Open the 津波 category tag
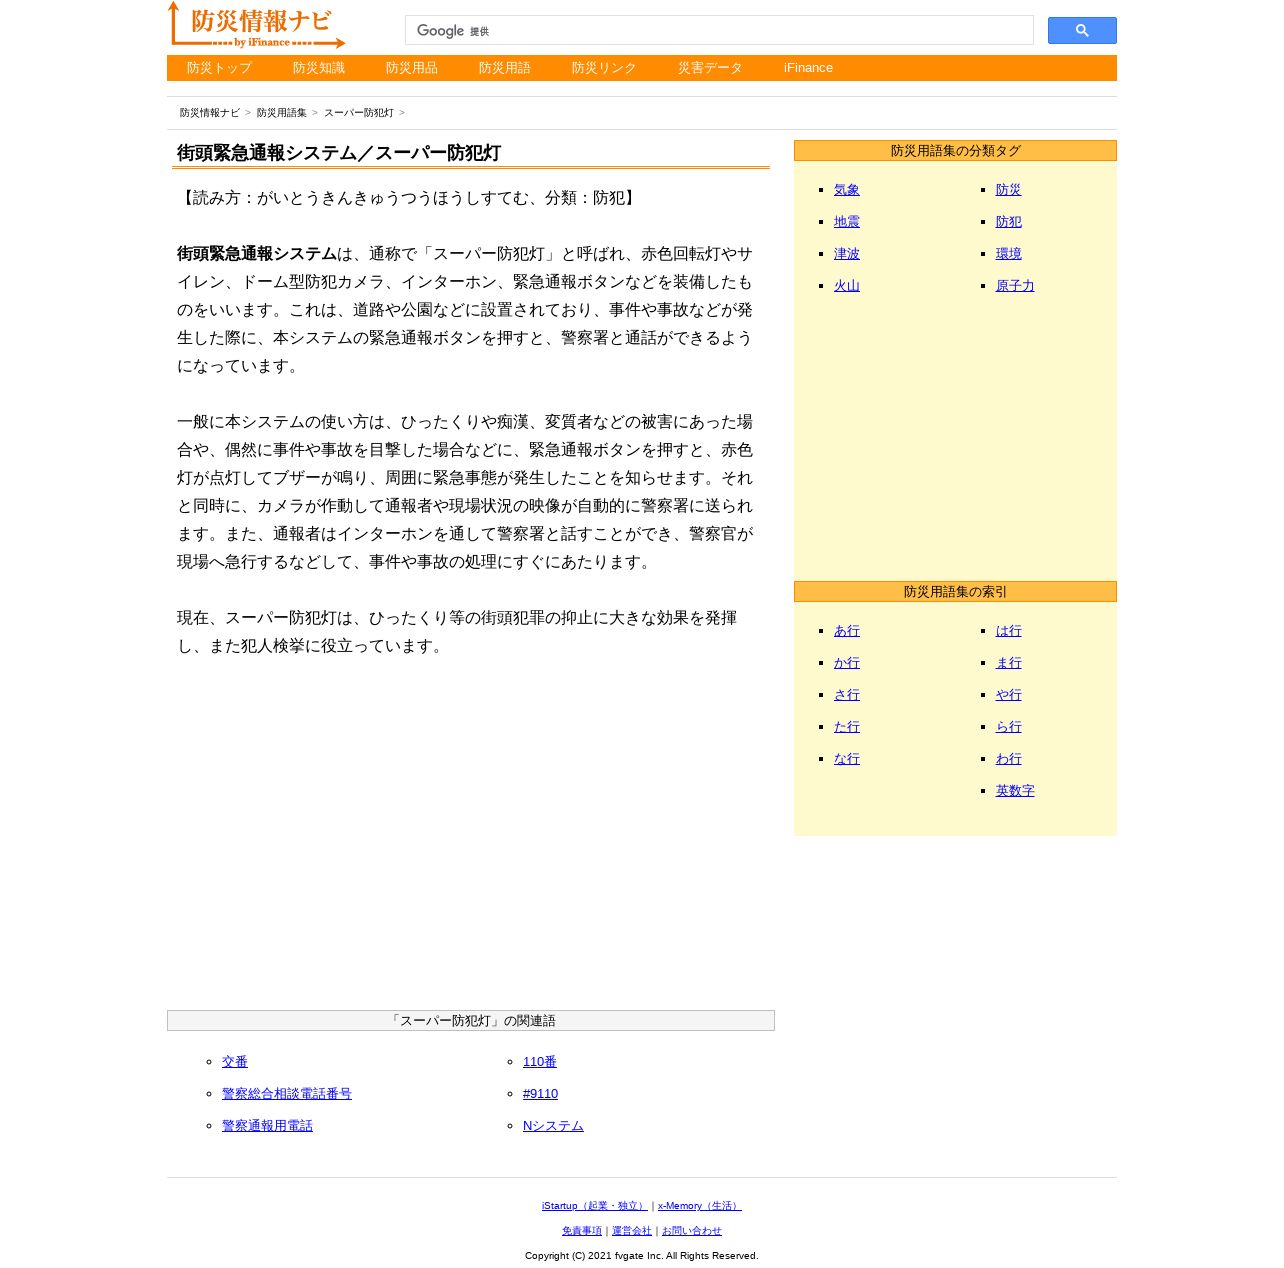 tap(847, 254)
